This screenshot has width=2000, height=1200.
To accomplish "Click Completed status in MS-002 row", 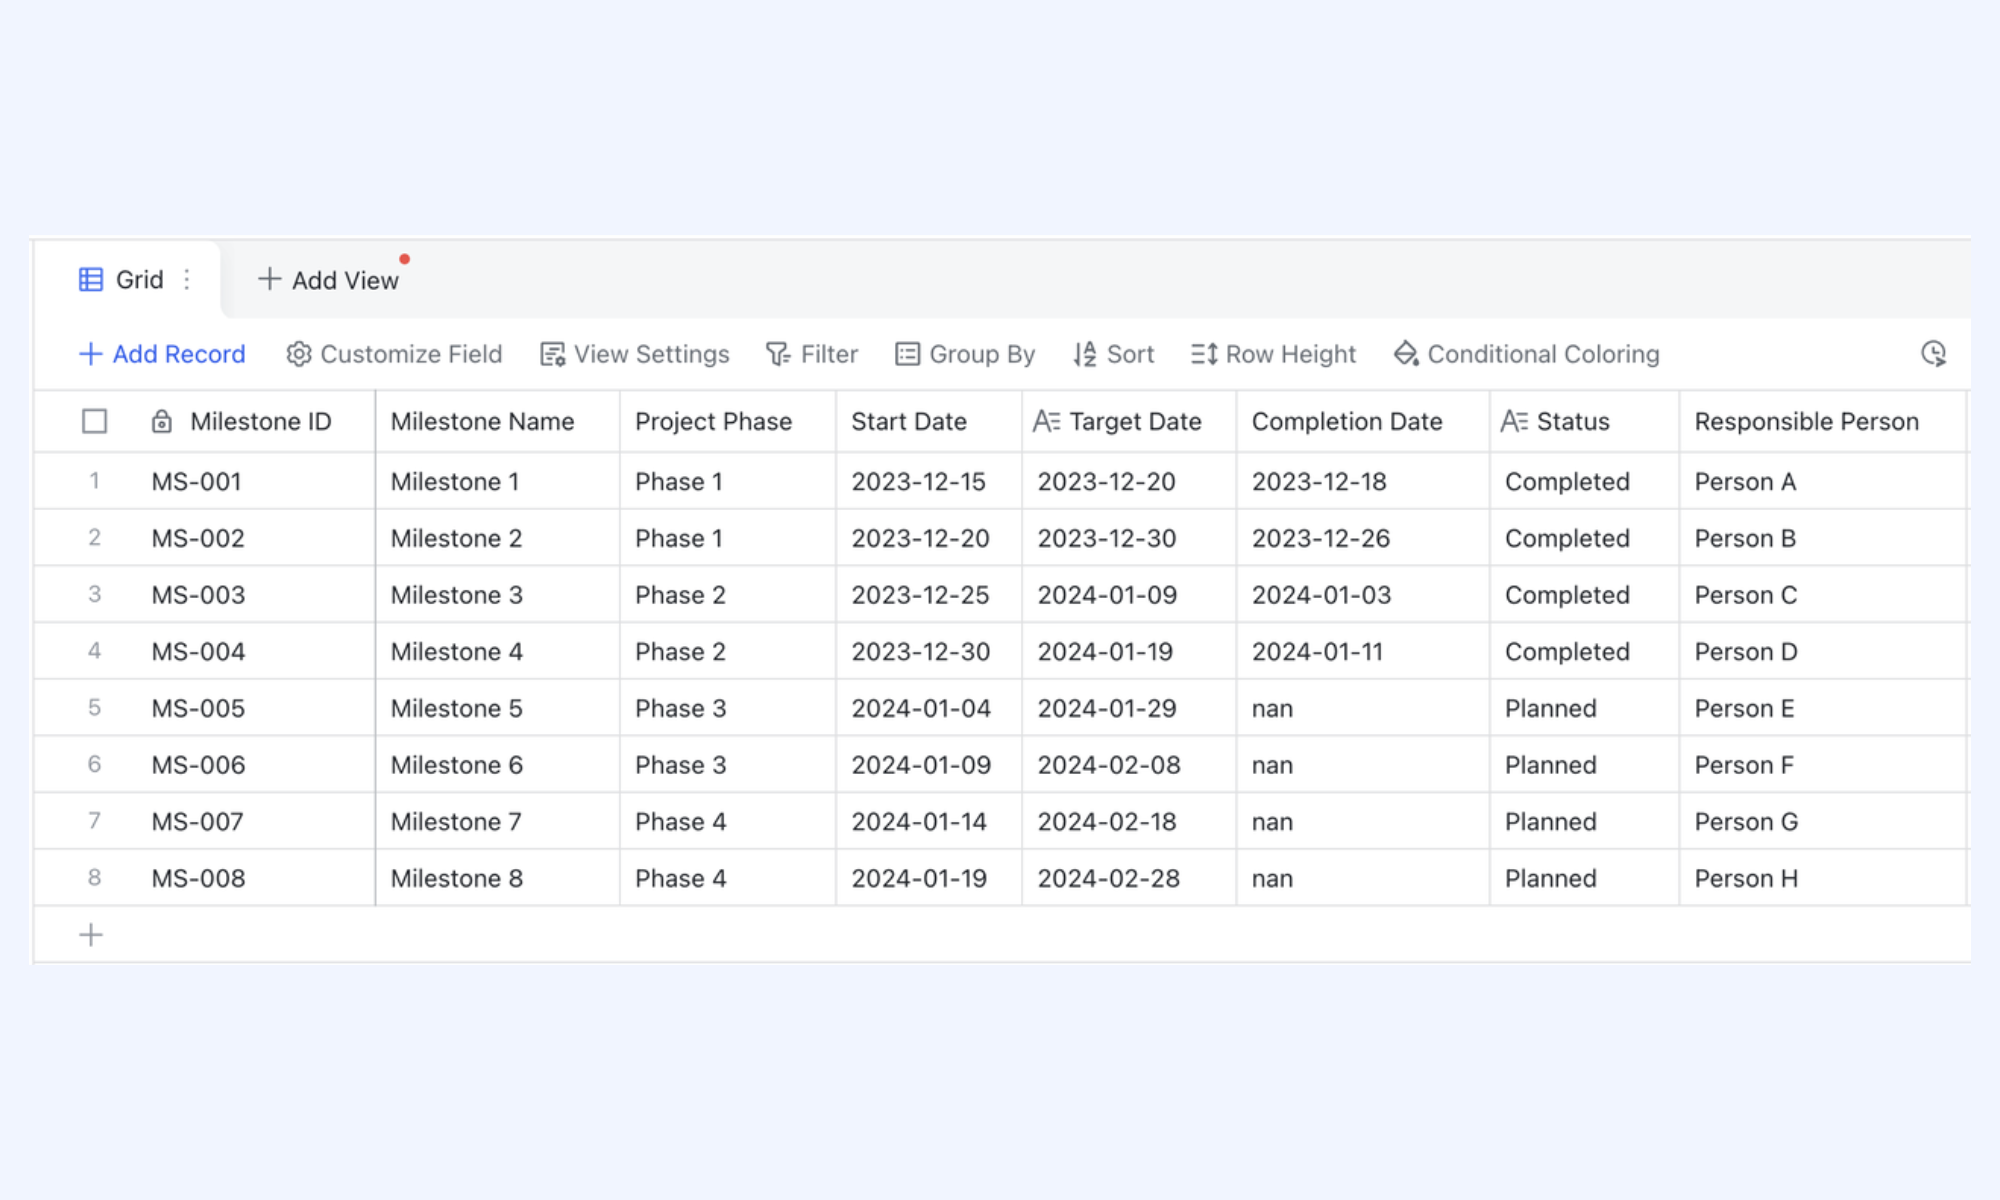I will click(1585, 538).
